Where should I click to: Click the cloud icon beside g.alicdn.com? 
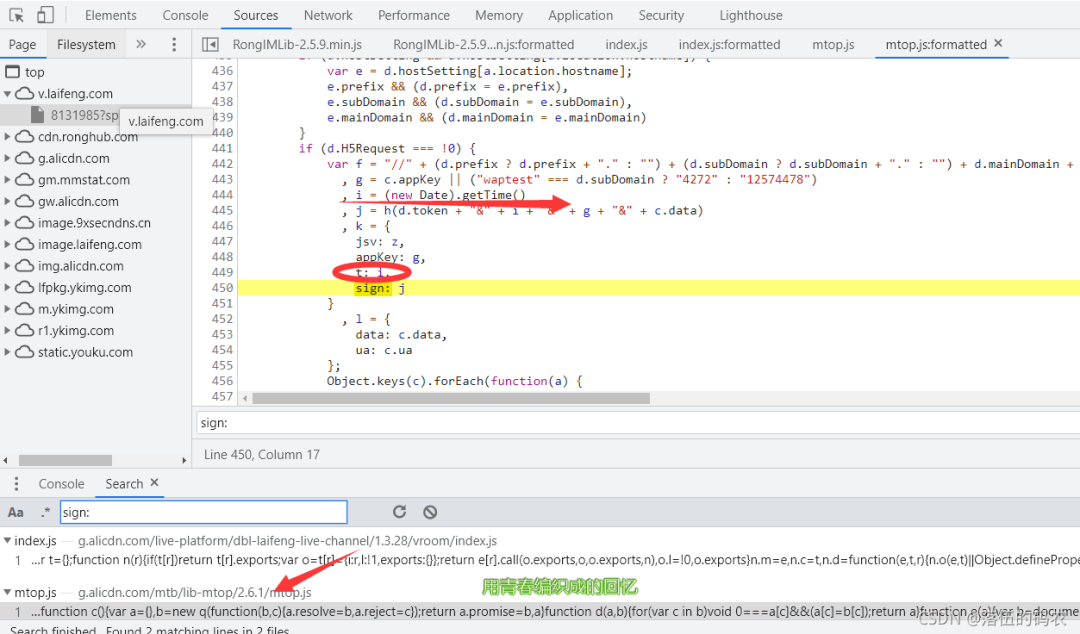(x=25, y=158)
